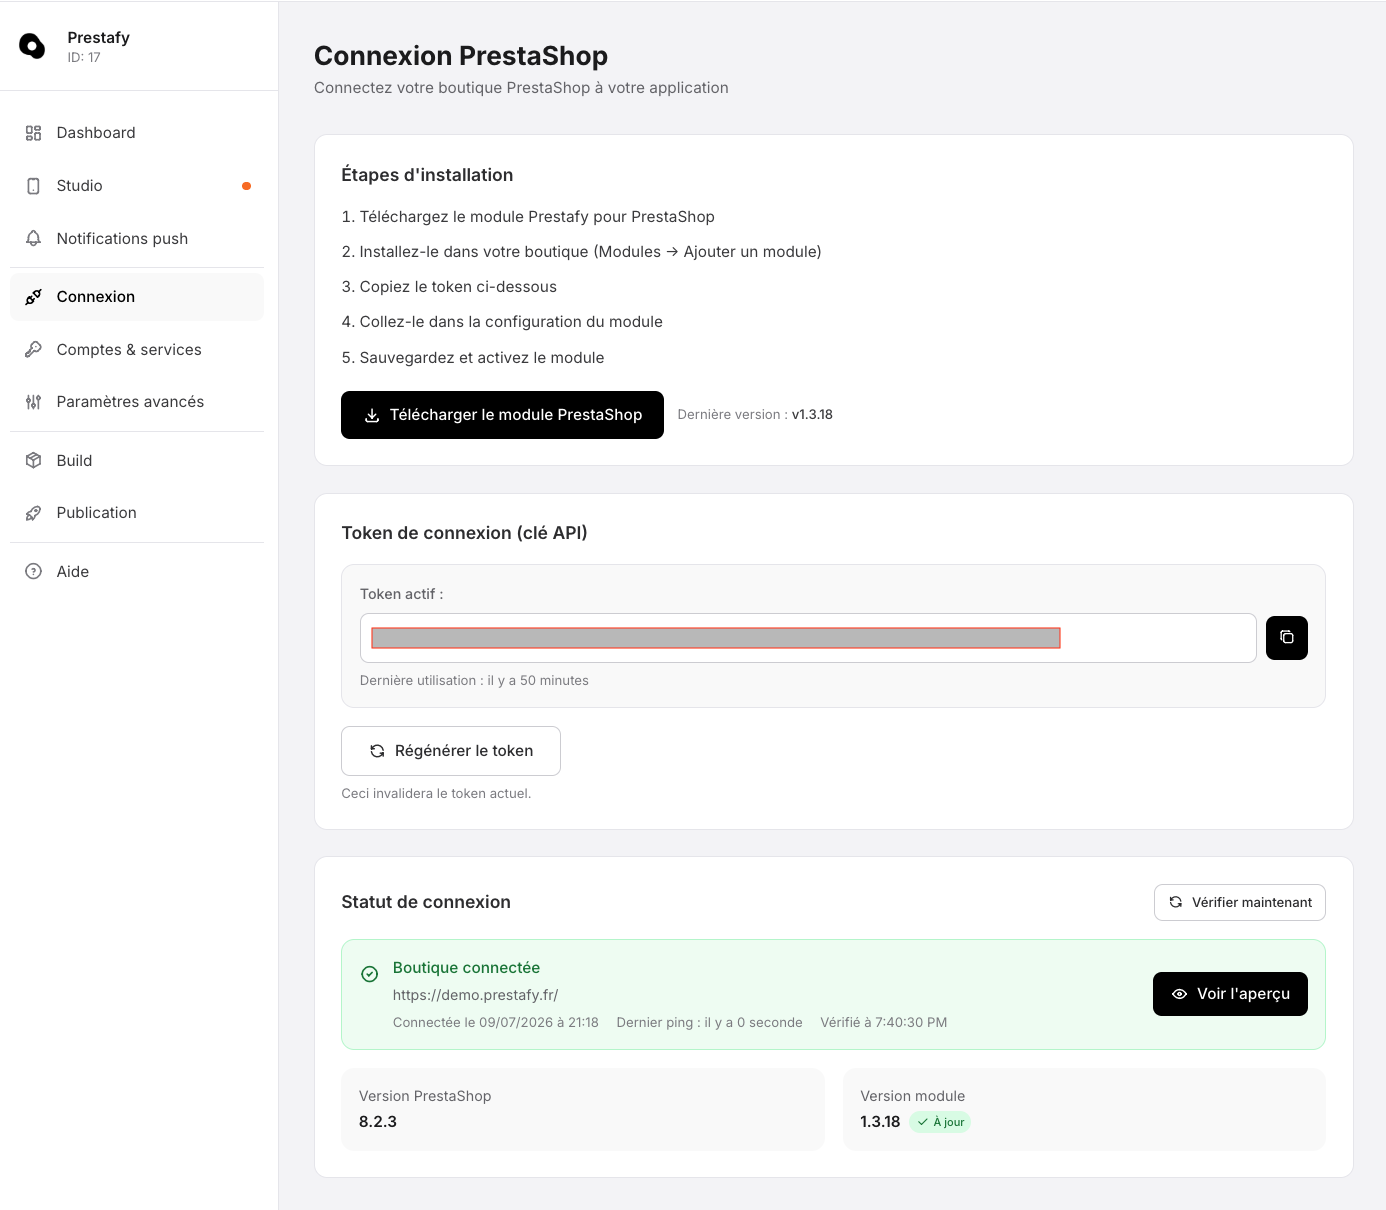The height and width of the screenshot is (1210, 1386).
Task: Open Comptes & services
Action: pos(137,349)
